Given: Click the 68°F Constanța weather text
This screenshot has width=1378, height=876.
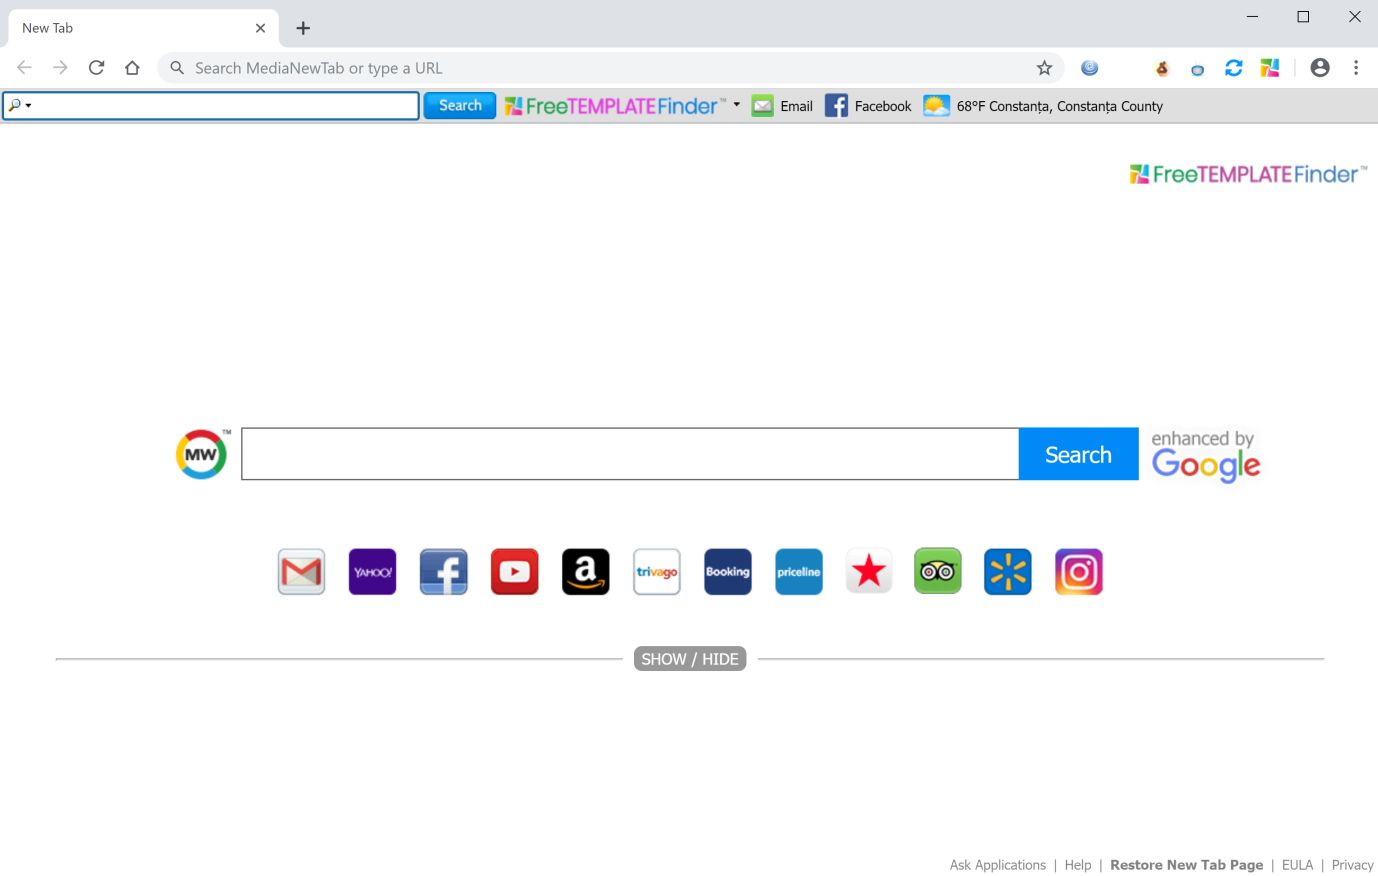Looking at the screenshot, I should pyautogui.click(x=1060, y=106).
